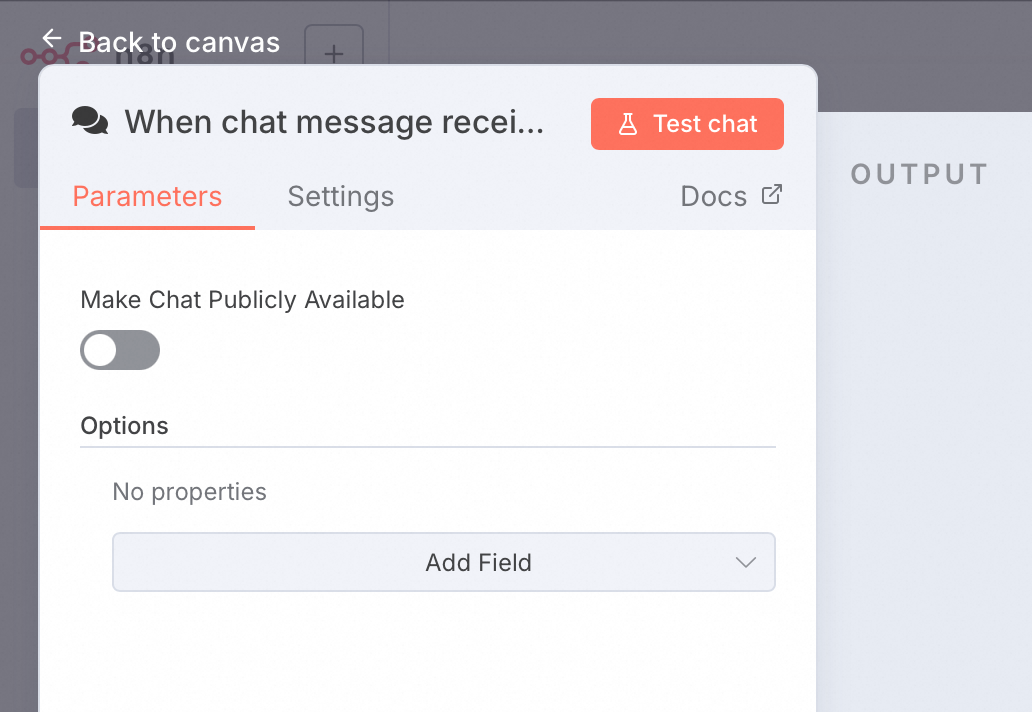Switch to the Settings tab

pos(340,196)
